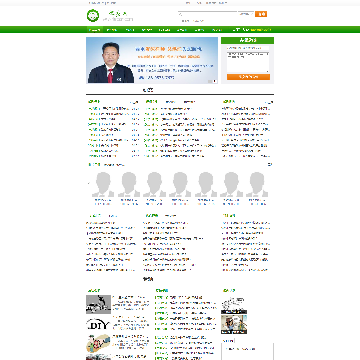Viewport: 360px width, 360px height.
Task: Click the orange submit button in consultation form
Action: (248, 77)
